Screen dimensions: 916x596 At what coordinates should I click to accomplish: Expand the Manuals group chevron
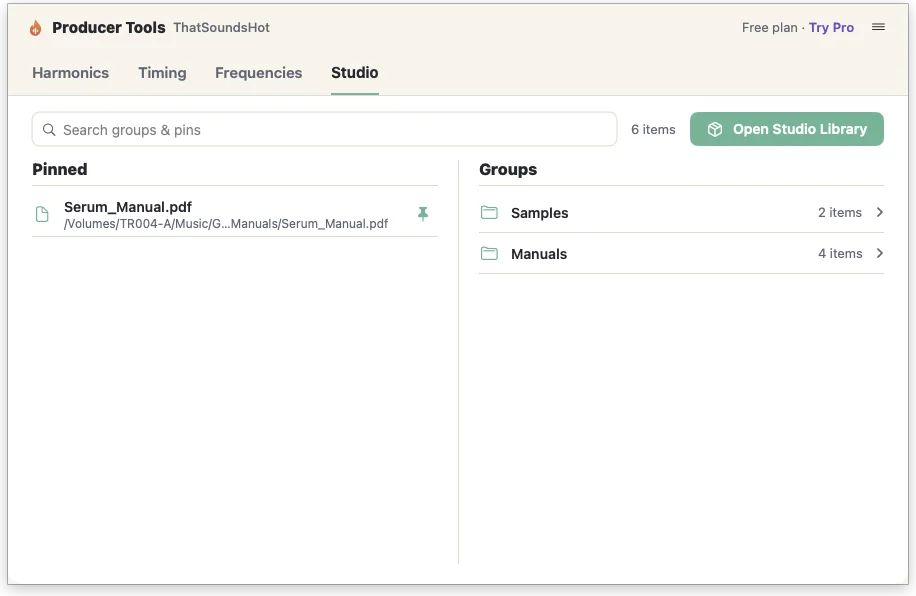[879, 253]
